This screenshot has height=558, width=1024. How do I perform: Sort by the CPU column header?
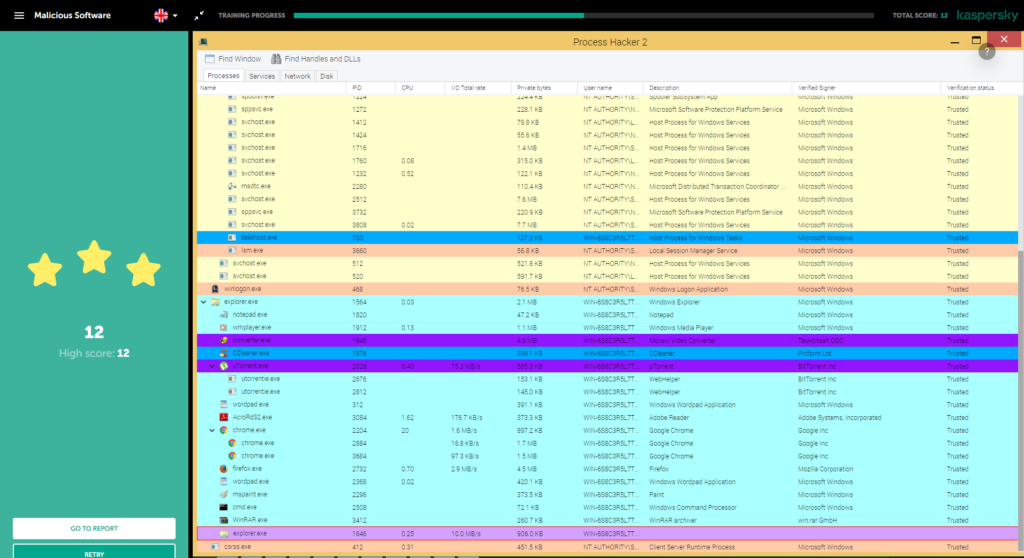[420, 88]
